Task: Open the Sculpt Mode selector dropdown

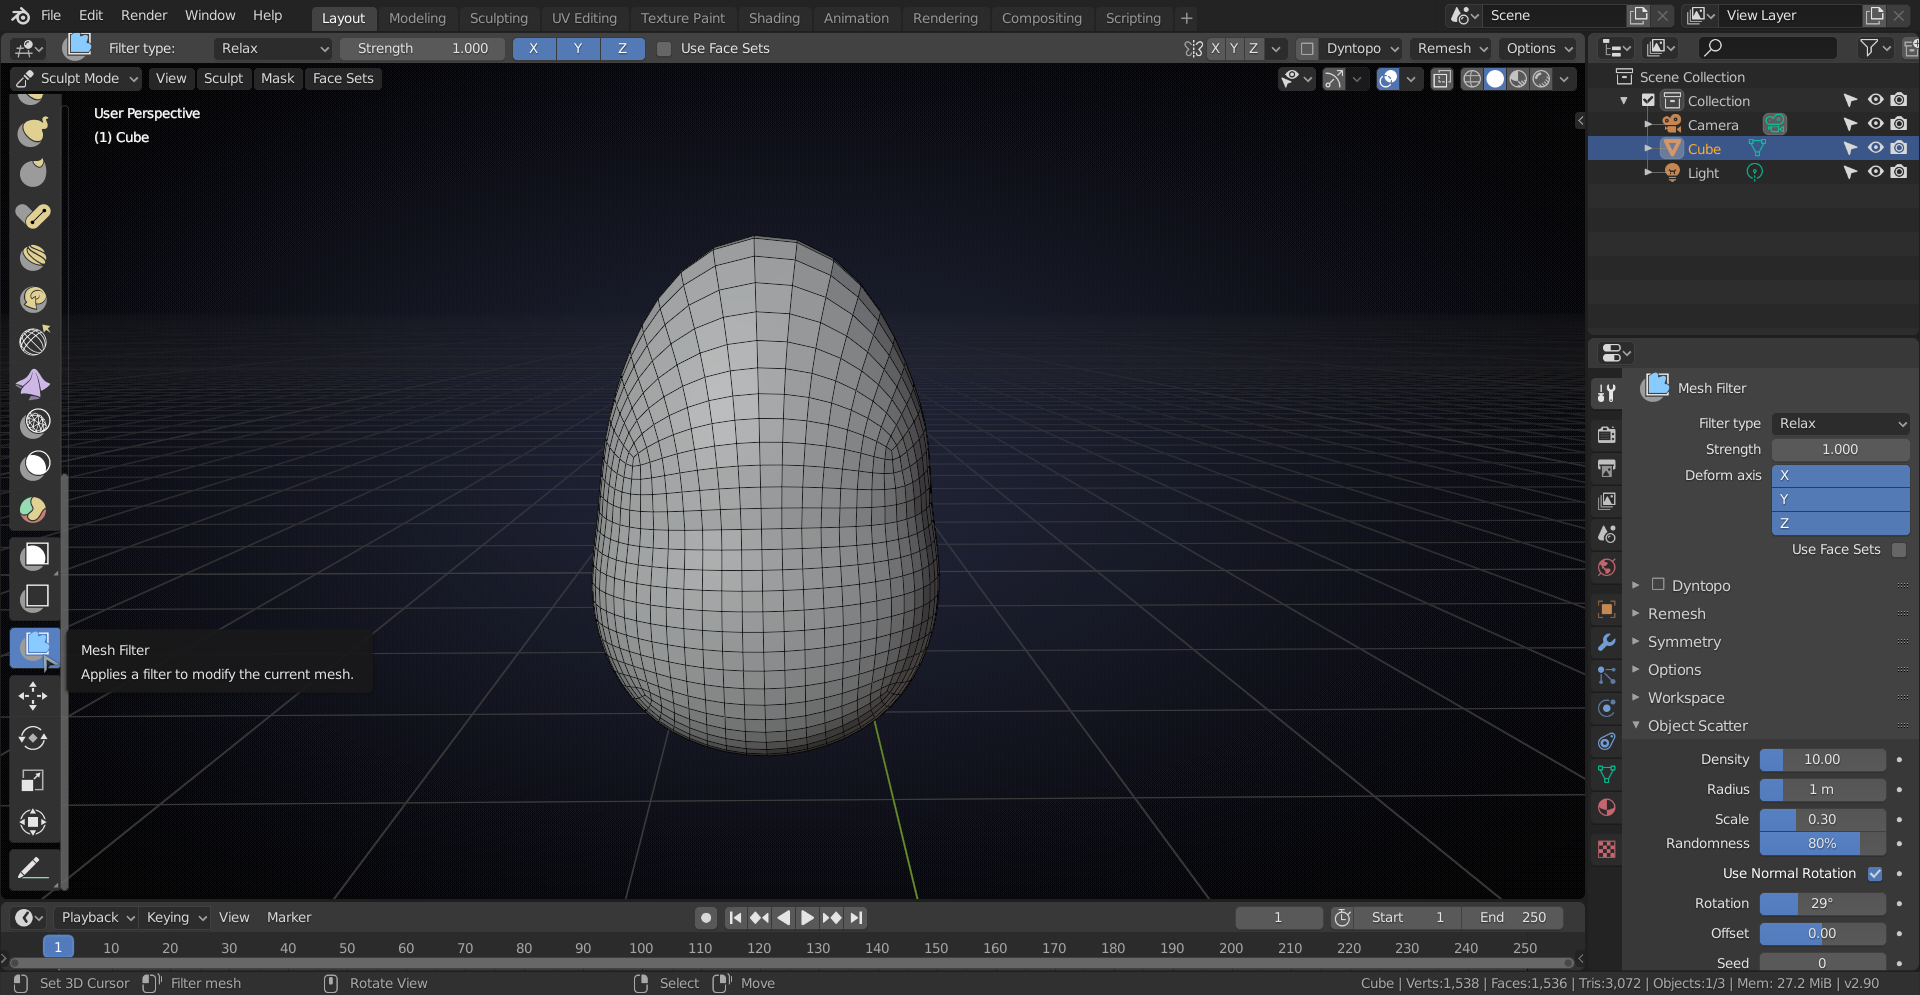Action: click(78, 79)
